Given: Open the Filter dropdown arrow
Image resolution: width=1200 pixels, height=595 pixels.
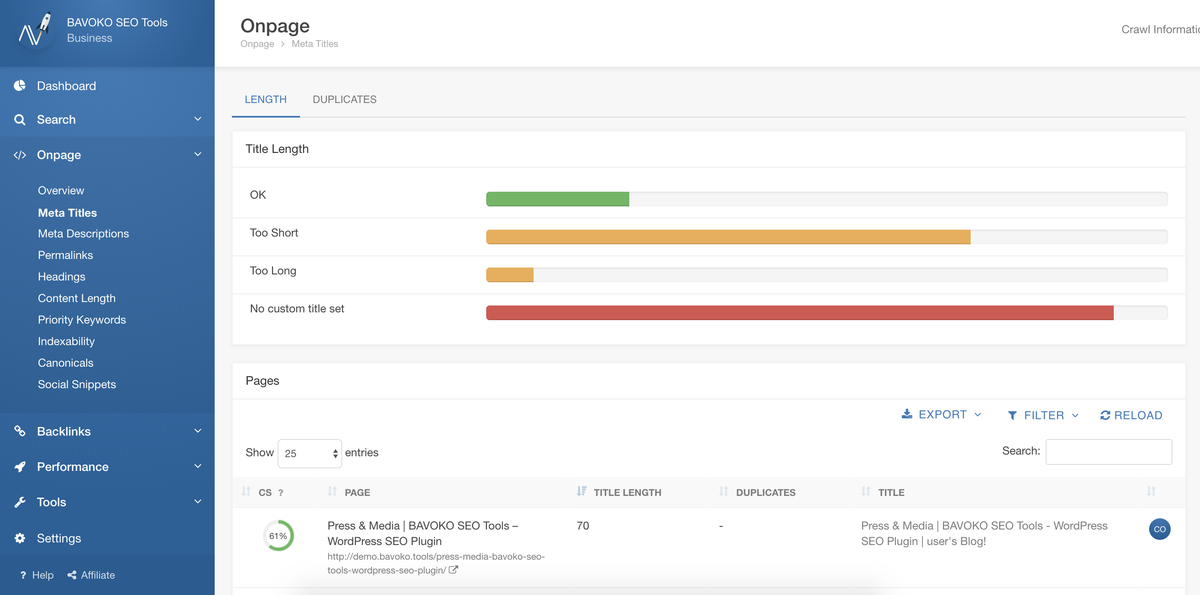Looking at the screenshot, I should tap(1075, 415).
